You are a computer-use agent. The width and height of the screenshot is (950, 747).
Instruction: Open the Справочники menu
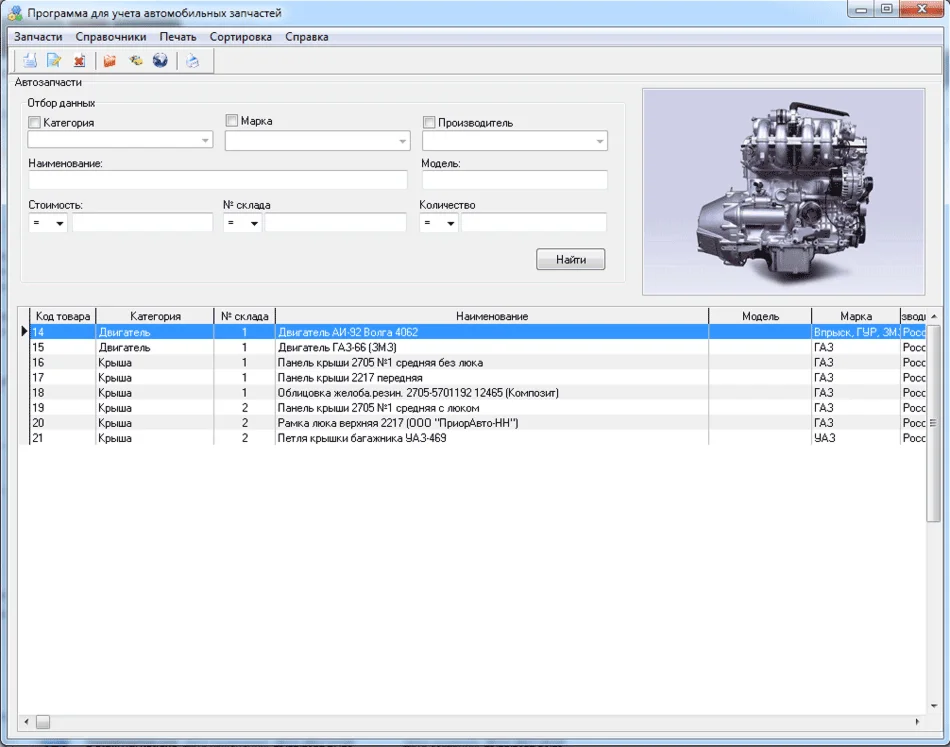pyautogui.click(x=111, y=37)
